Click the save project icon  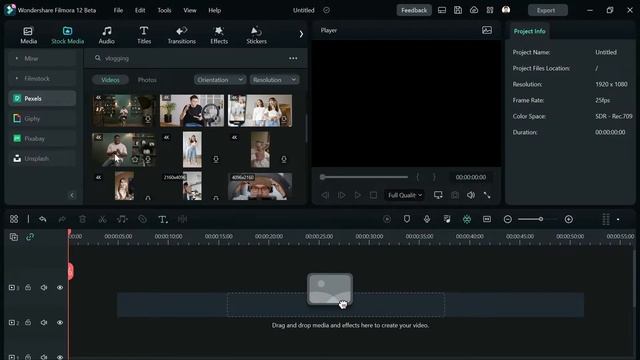458,10
